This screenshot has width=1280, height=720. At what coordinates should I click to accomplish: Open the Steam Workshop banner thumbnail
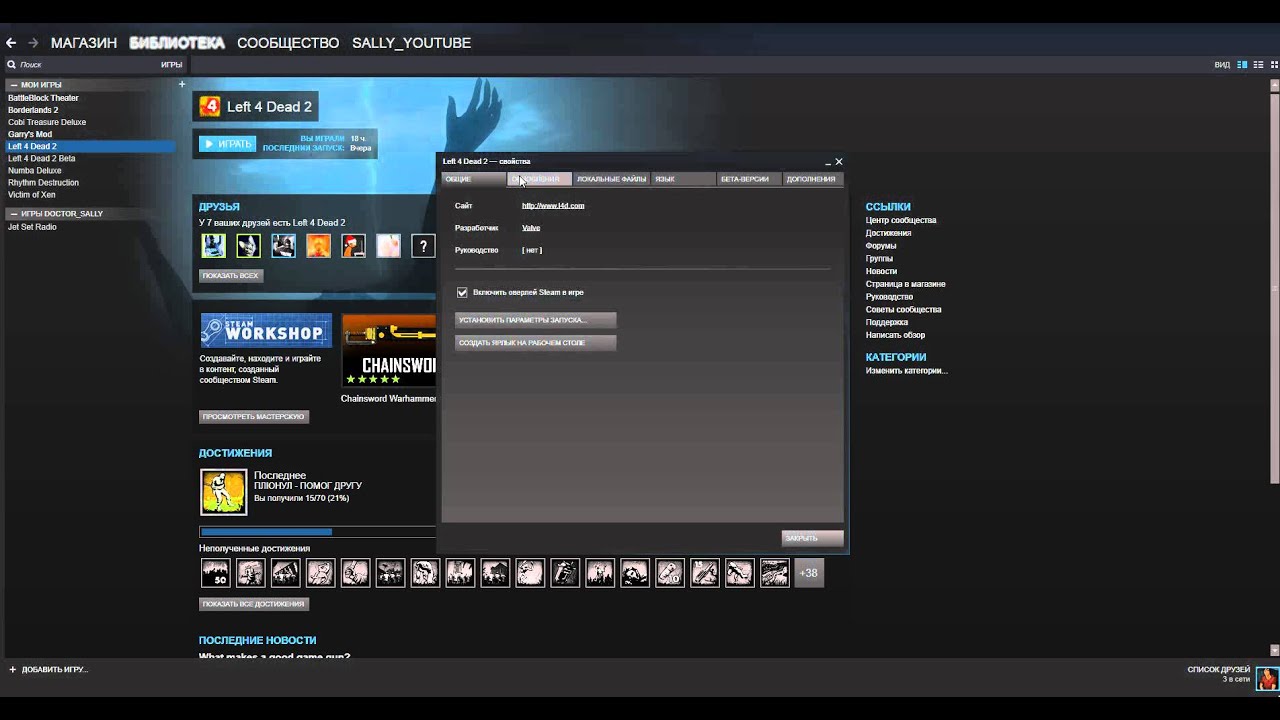(x=266, y=330)
